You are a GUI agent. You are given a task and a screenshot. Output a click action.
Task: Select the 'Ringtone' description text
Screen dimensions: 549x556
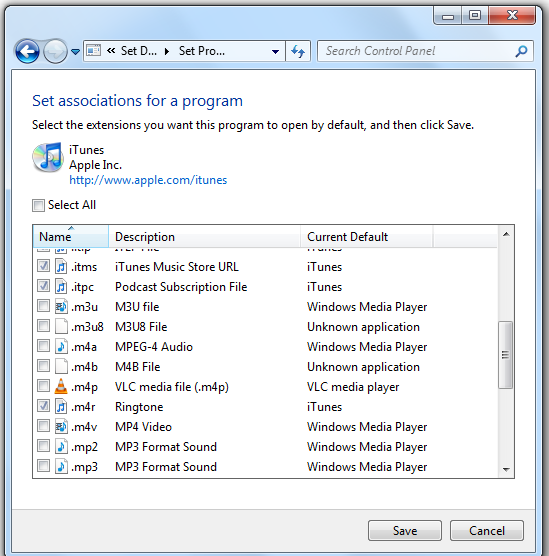(139, 407)
